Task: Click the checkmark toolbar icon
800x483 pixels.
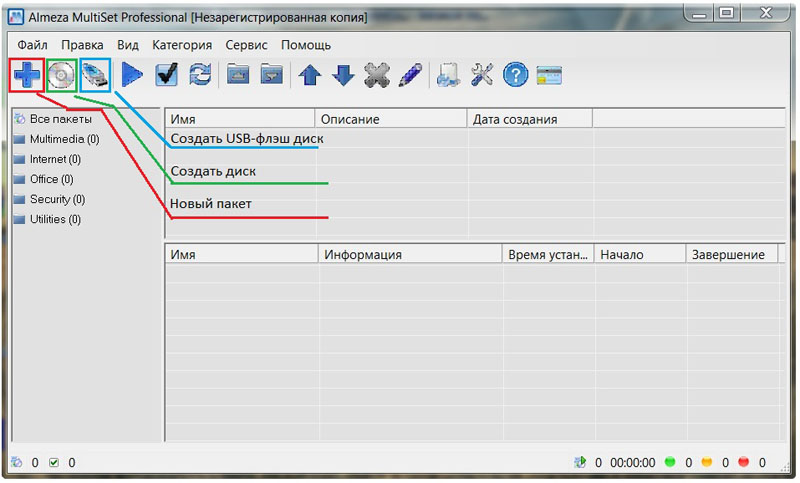Action: click(167, 75)
